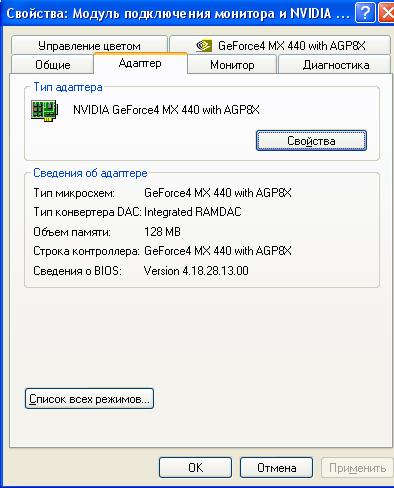
Task: Open the GeForce4 MX 440 with AGP8X tab
Action: click(280, 45)
